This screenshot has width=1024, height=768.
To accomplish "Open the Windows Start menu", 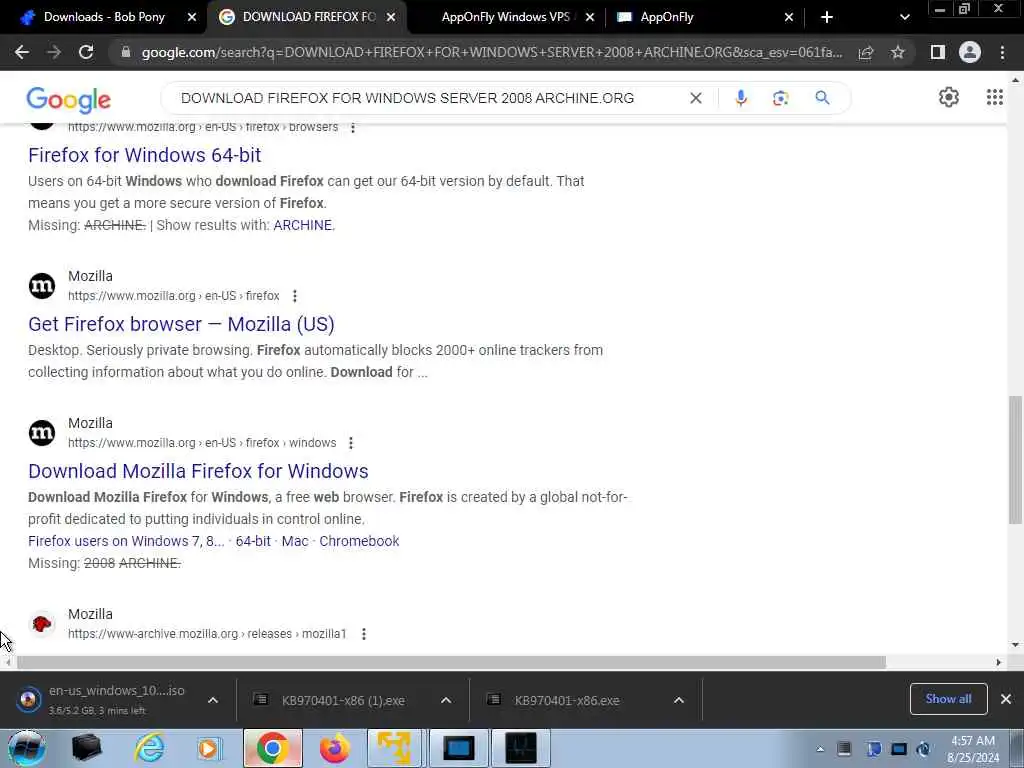I will pos(26,748).
